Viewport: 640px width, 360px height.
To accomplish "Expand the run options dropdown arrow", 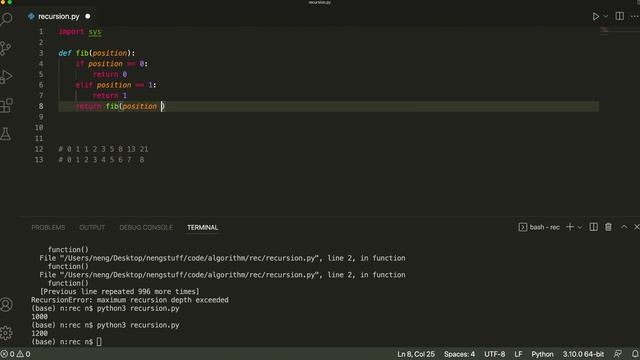I will coord(606,16).
